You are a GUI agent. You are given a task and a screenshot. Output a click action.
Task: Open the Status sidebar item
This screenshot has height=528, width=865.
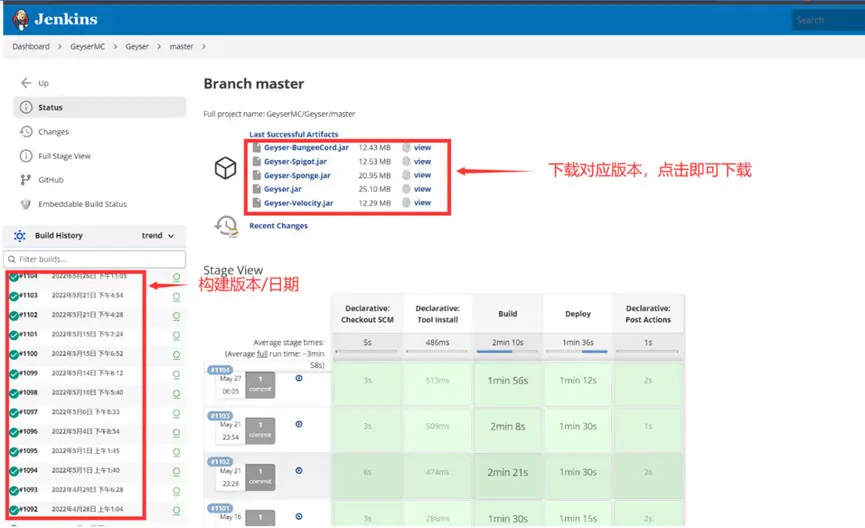pyautogui.click(x=99, y=107)
